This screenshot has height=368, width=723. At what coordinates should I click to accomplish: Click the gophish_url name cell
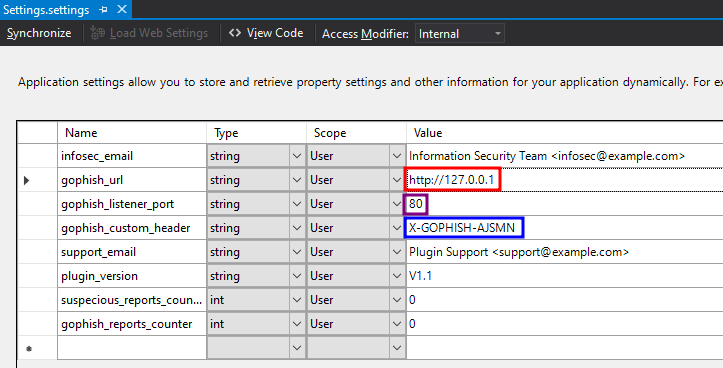tap(132, 180)
